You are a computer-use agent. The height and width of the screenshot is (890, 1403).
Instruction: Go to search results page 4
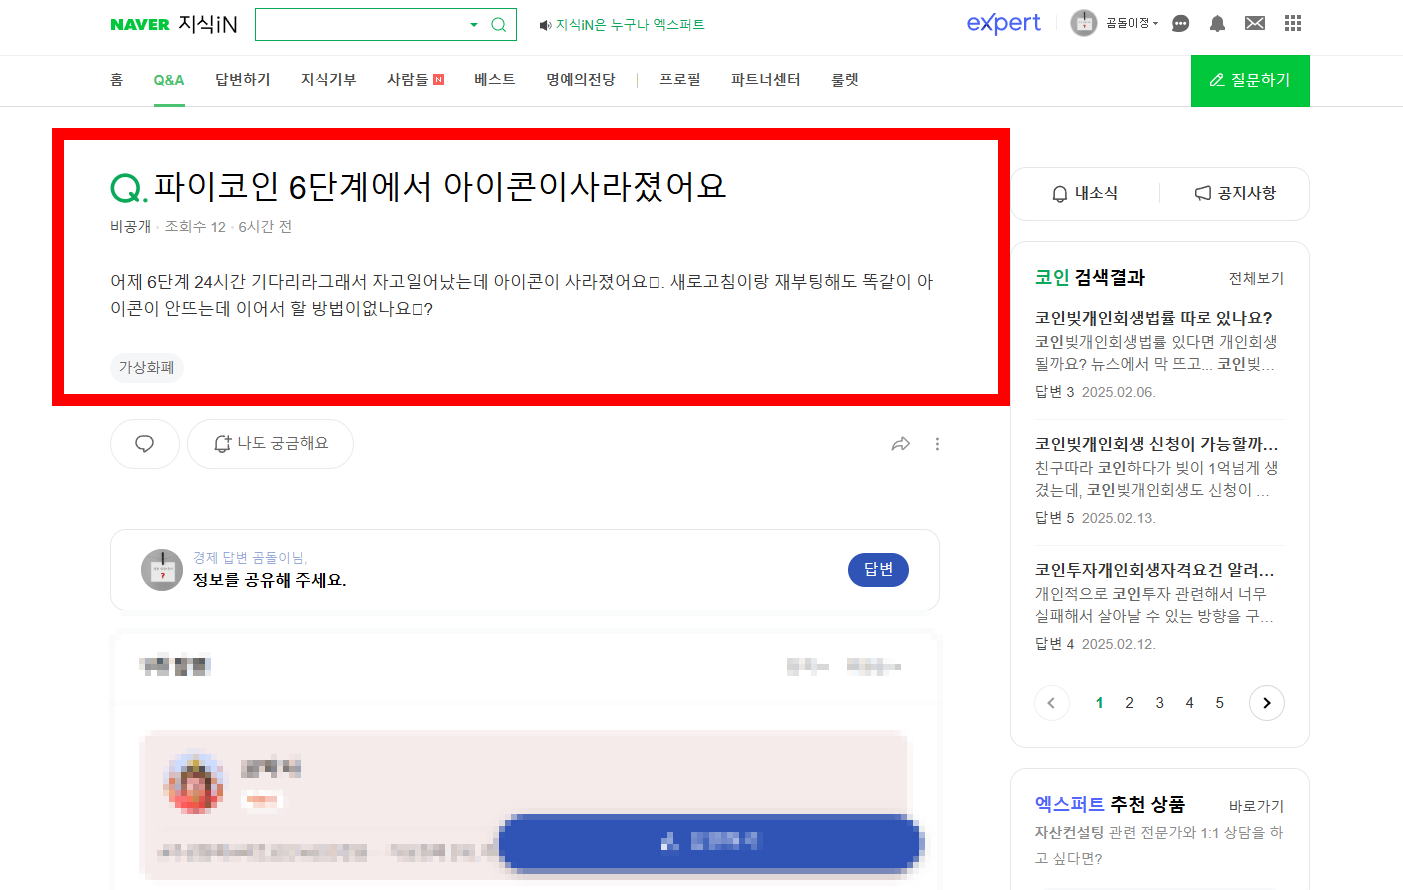(1190, 703)
